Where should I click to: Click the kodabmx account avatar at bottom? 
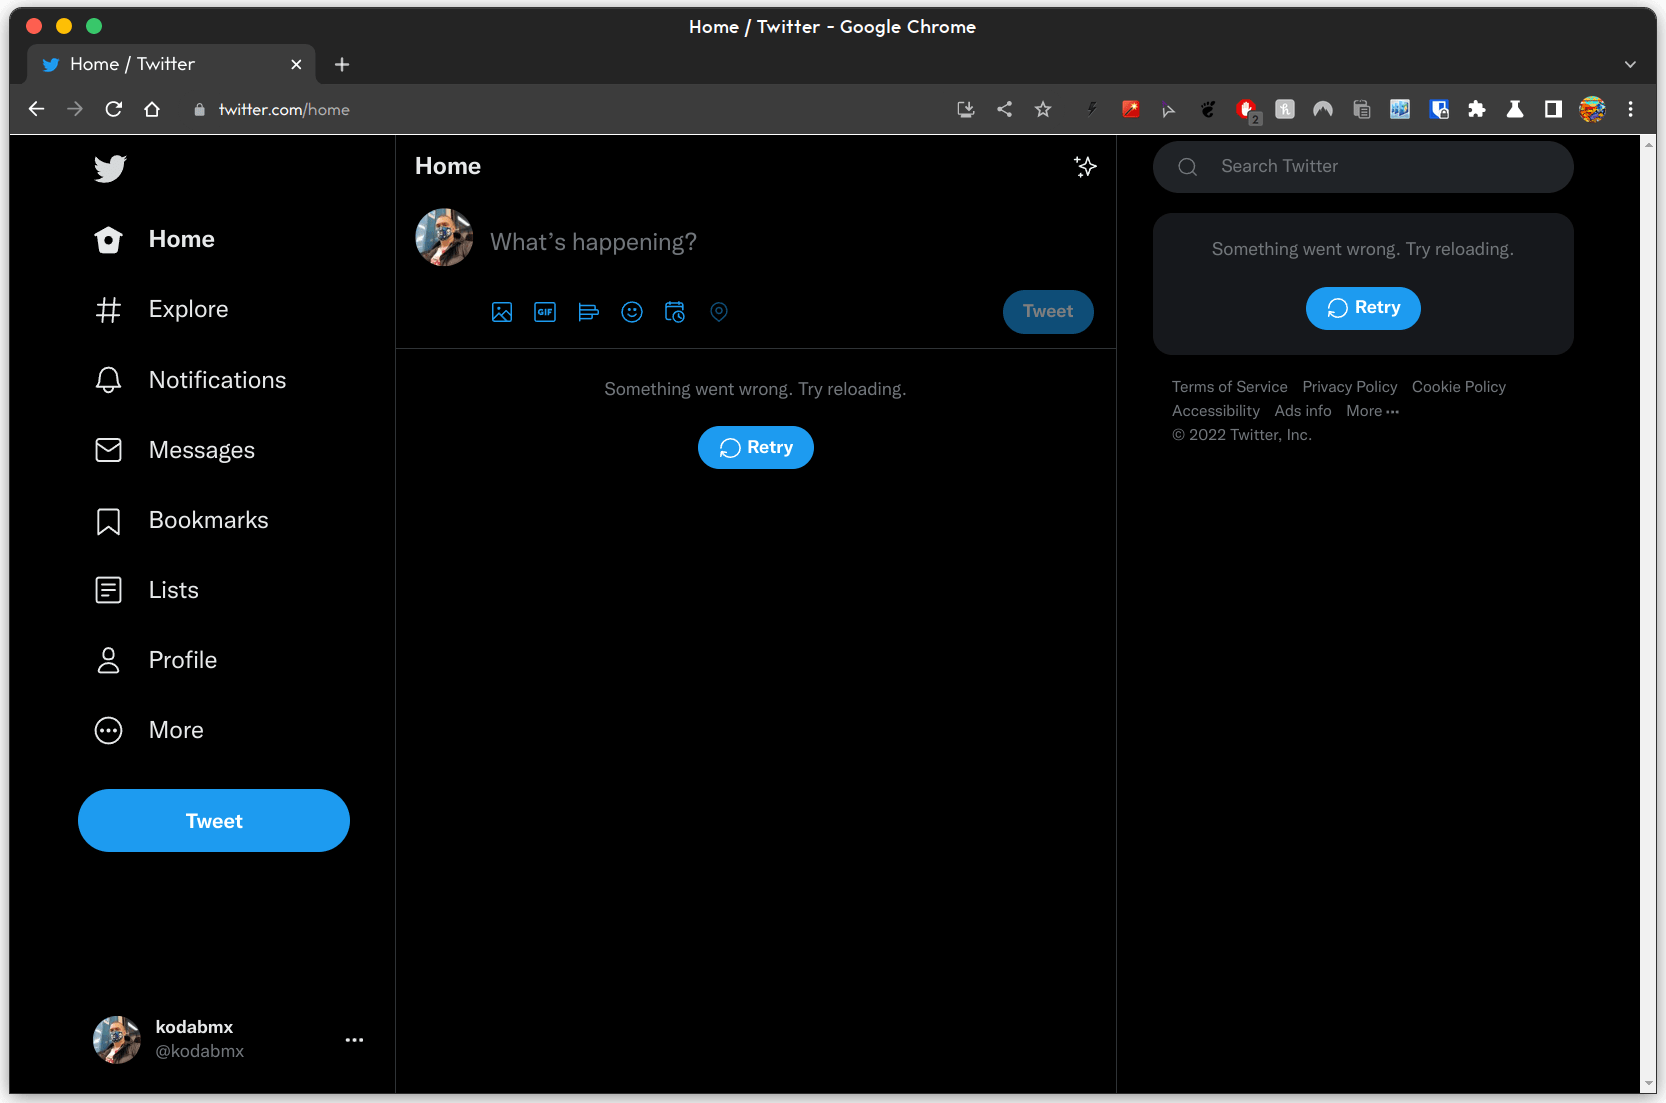pos(117,1040)
